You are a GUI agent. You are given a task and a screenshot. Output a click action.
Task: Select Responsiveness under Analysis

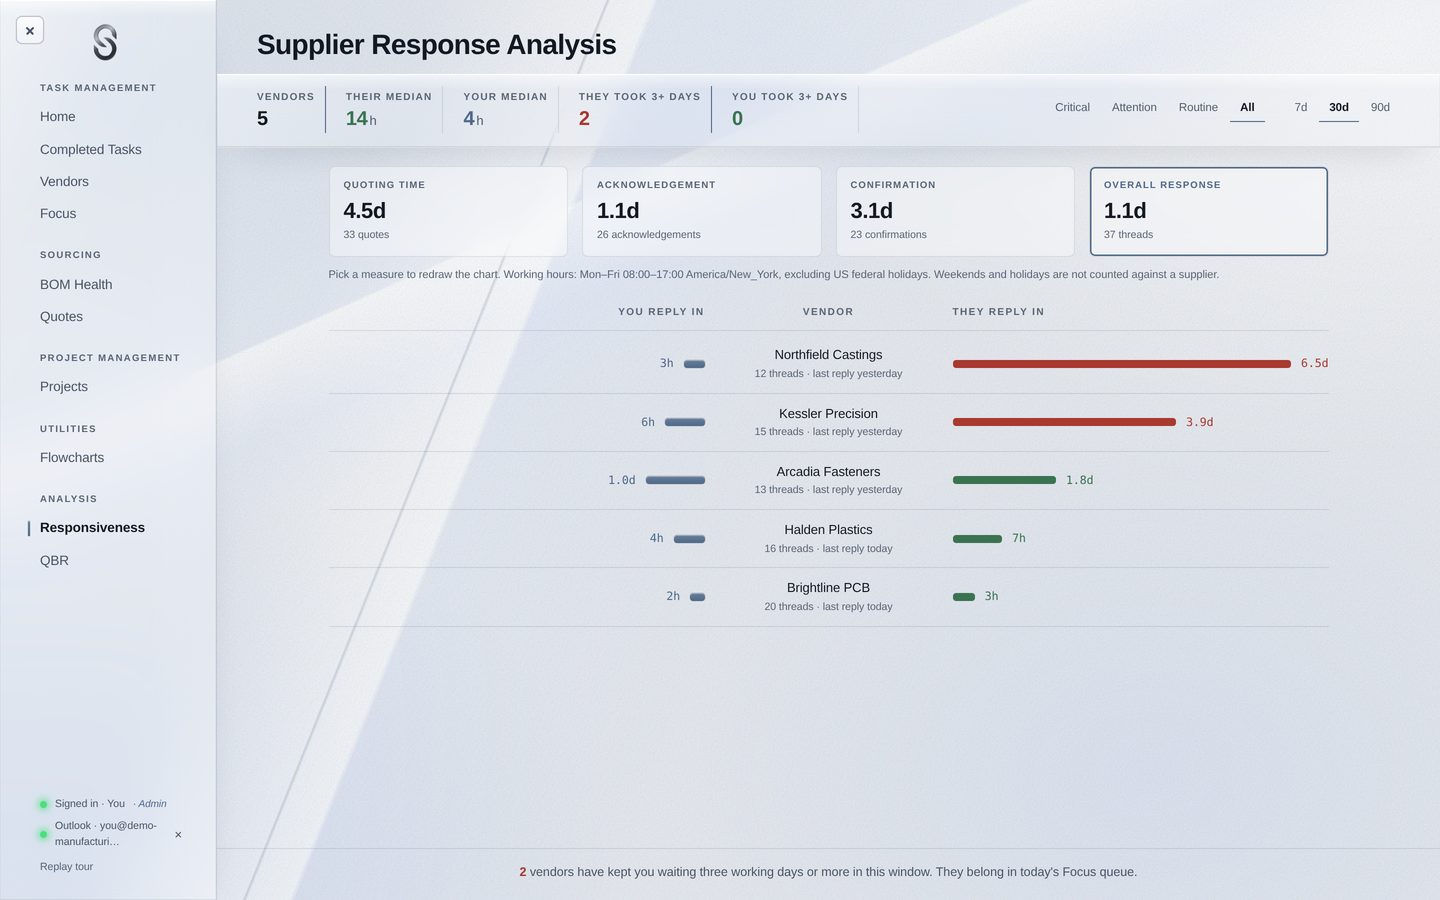click(x=92, y=527)
